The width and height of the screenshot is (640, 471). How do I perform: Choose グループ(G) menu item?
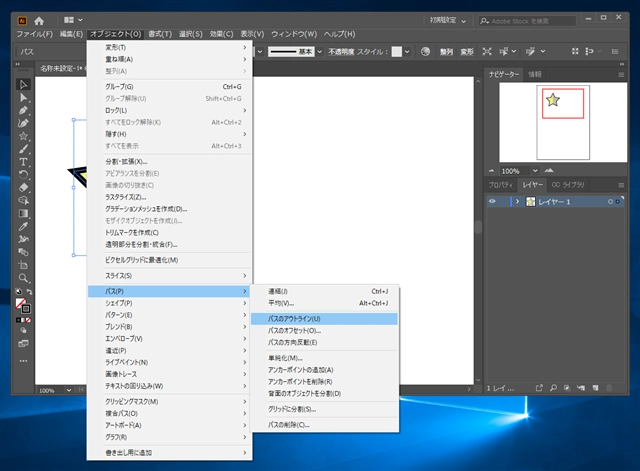click(x=170, y=87)
